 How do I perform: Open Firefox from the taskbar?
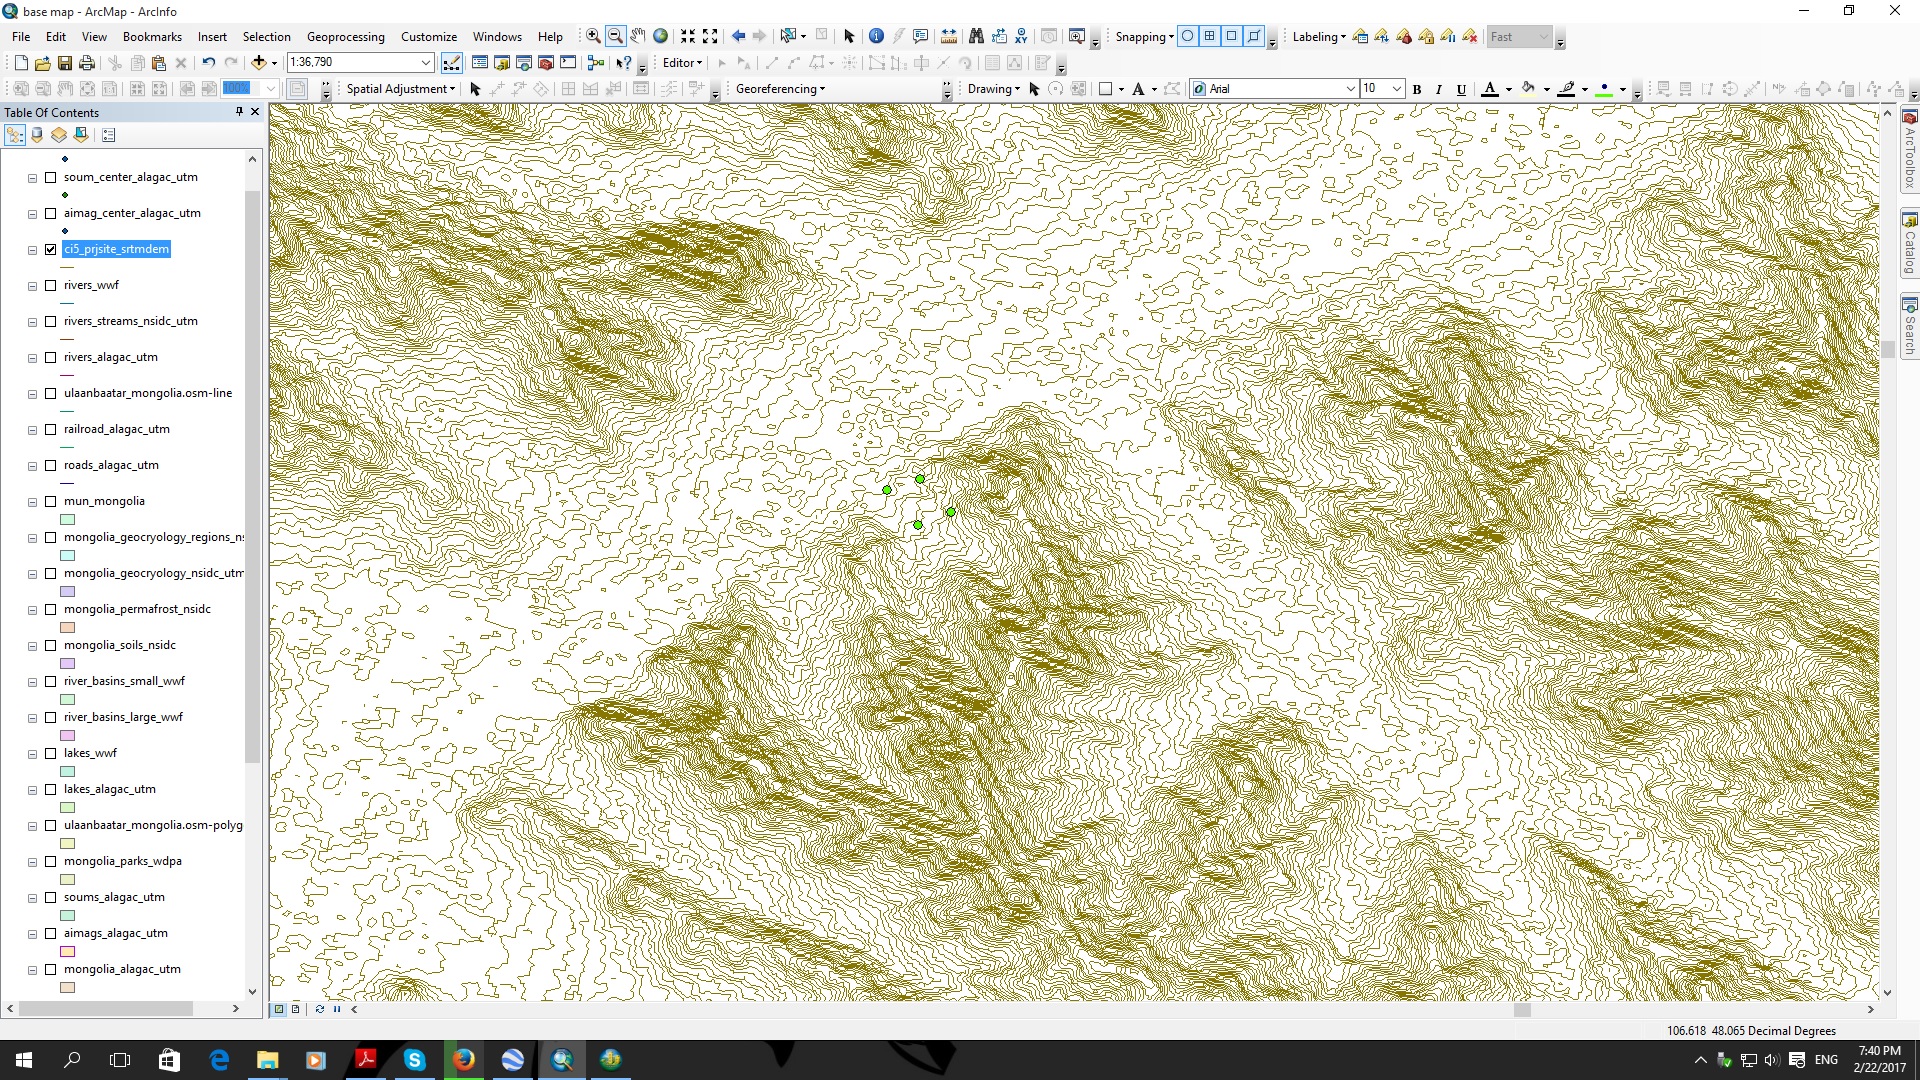(464, 1060)
